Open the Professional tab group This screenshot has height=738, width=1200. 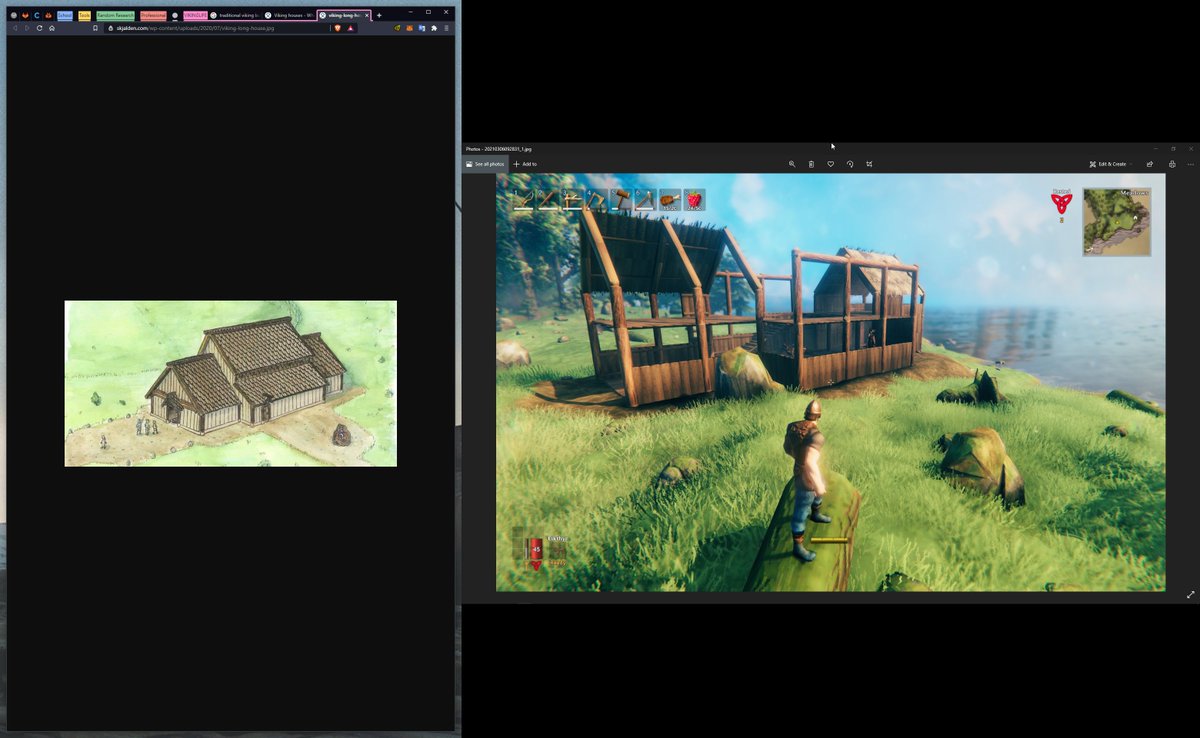[153, 15]
